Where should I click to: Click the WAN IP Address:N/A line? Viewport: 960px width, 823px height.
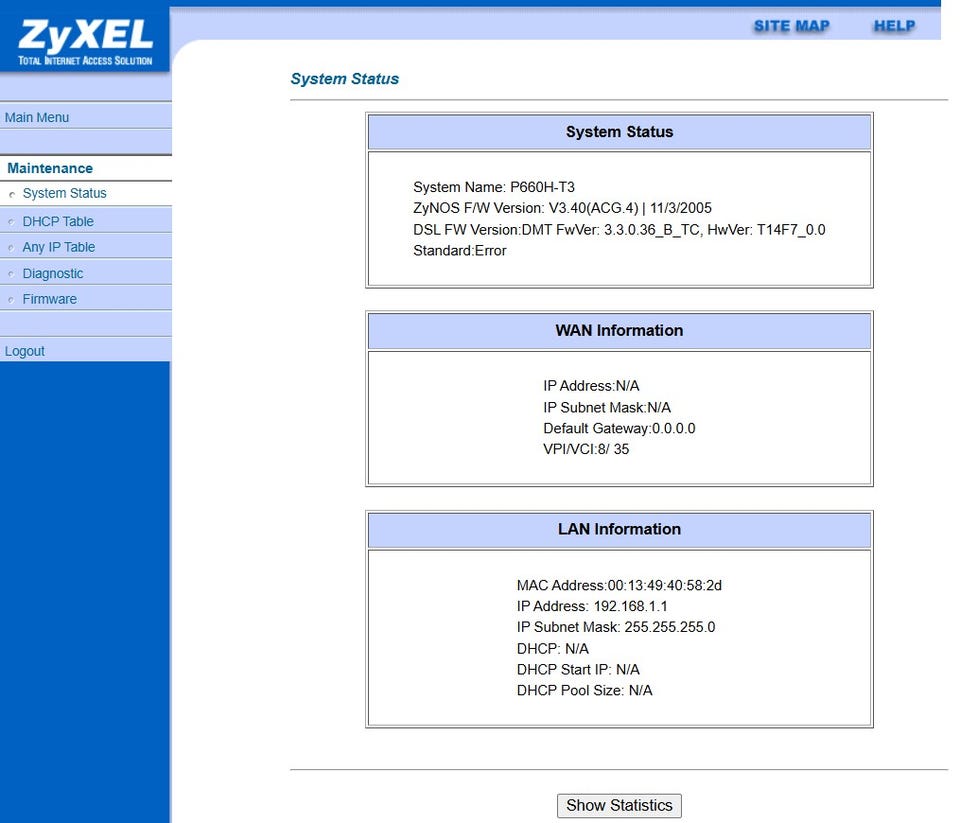click(x=591, y=386)
